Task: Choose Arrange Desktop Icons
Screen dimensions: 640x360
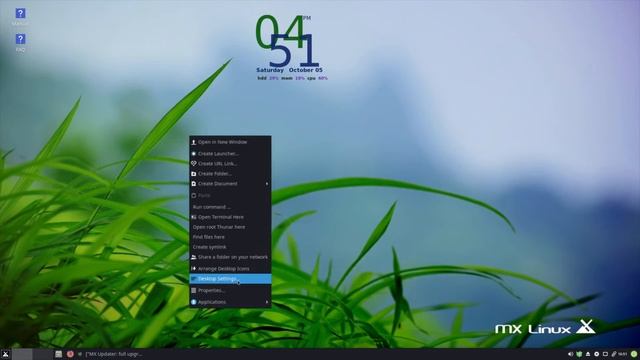Action: point(230,269)
